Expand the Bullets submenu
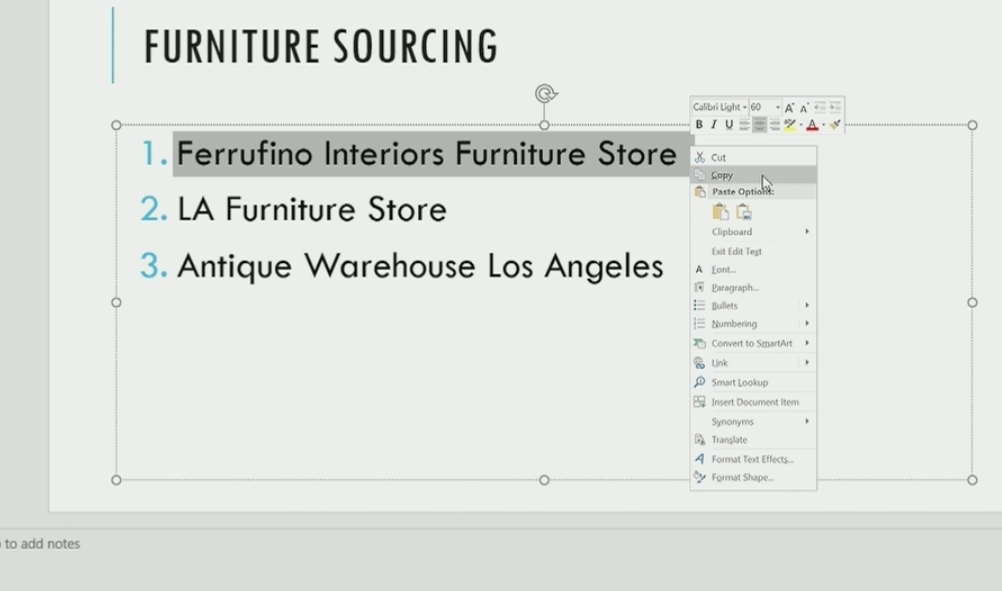Screen dimensions: 1002x591 753,305
